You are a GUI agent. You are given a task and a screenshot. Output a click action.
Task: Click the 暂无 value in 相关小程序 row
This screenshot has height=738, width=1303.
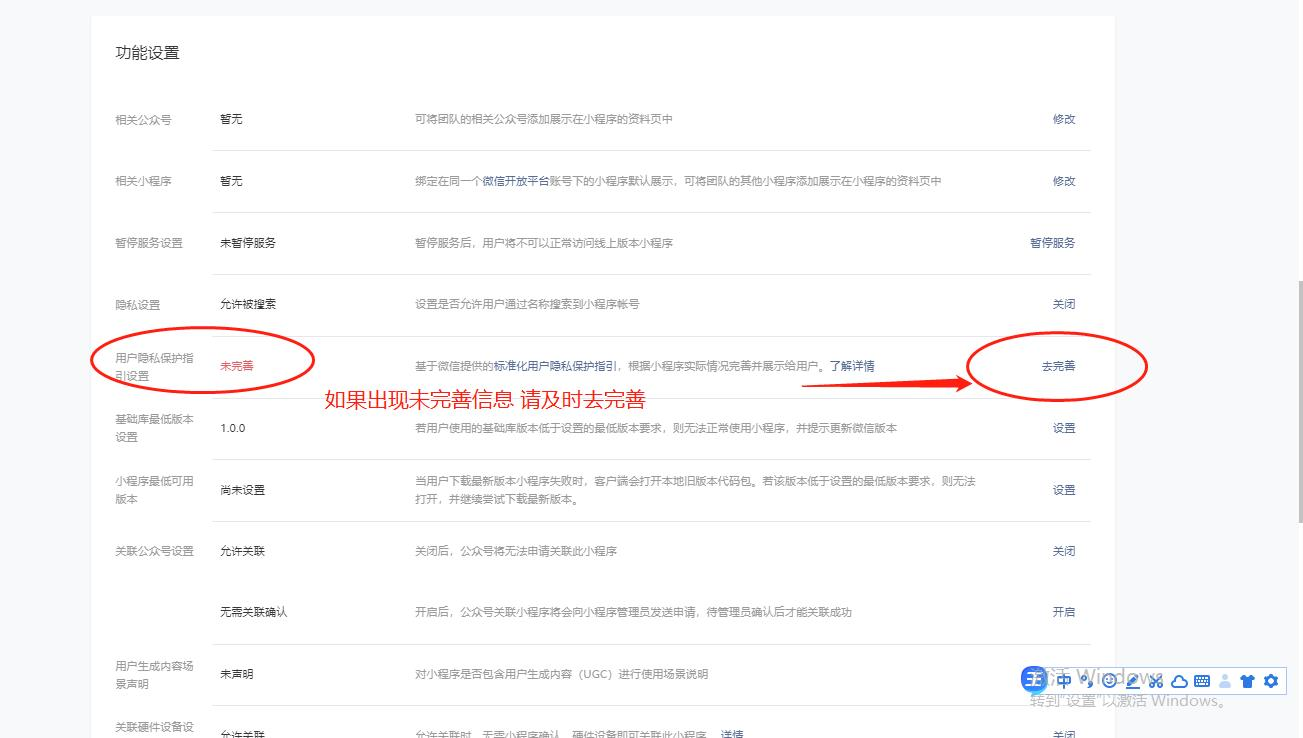[x=231, y=181]
